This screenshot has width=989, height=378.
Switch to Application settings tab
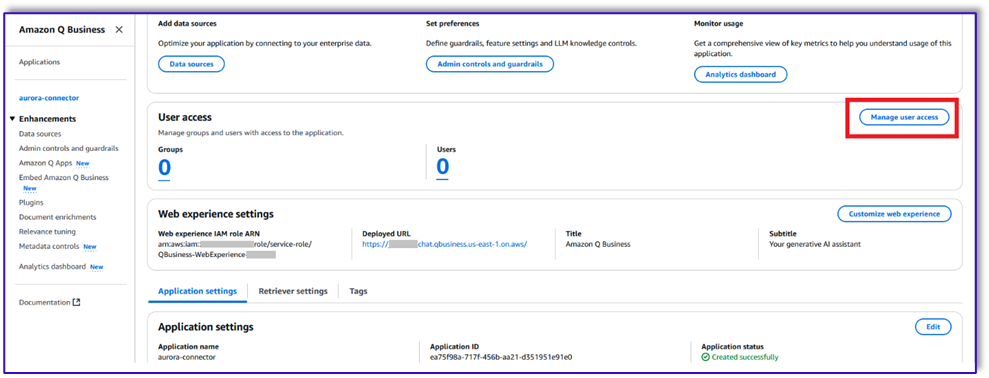coord(197,291)
